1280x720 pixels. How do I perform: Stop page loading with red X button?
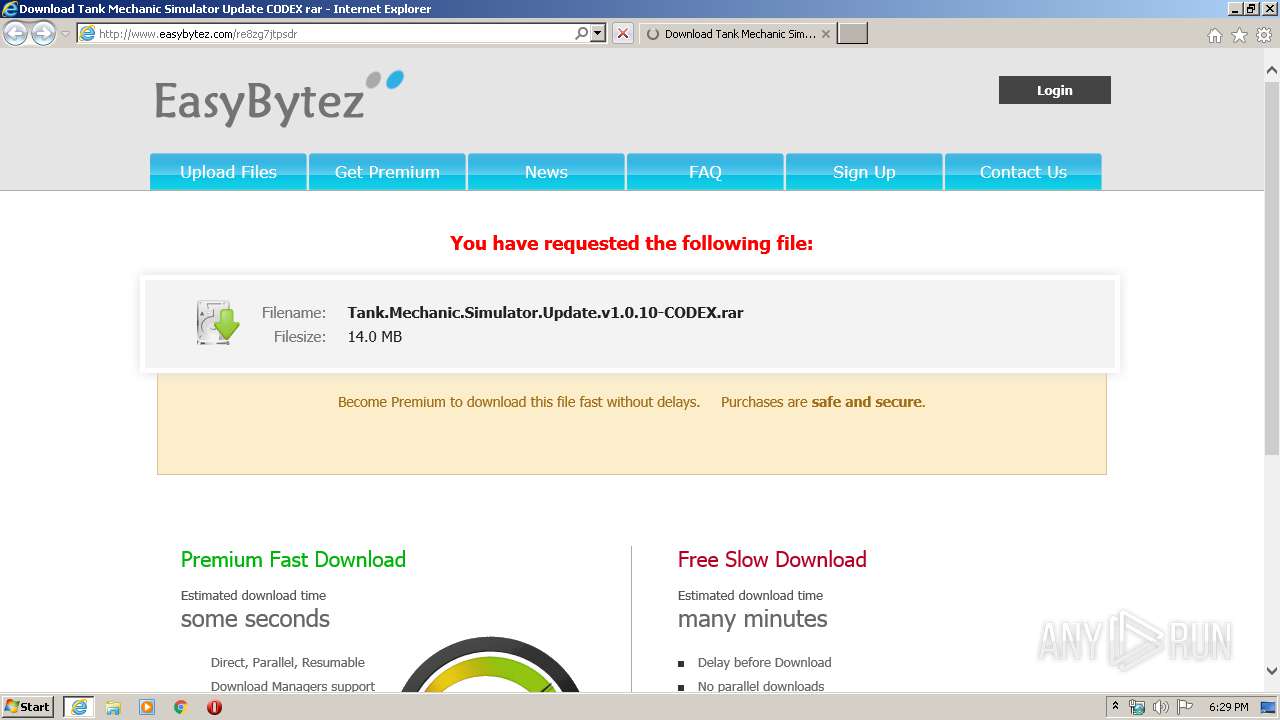pyautogui.click(x=623, y=33)
